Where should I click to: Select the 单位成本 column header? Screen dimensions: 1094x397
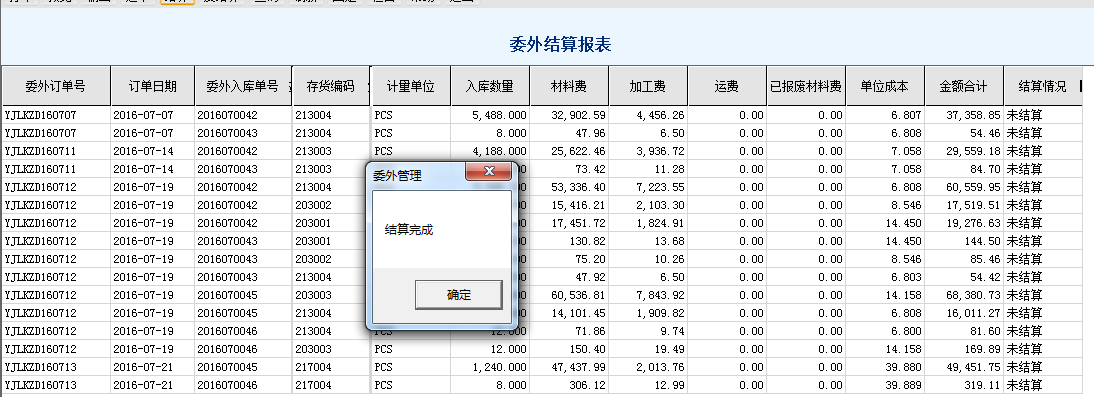(885, 87)
